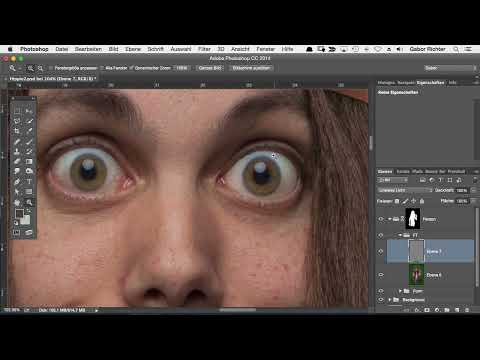Click Zoom In icon in options bar
480x360 pixels.
(x=30, y=68)
